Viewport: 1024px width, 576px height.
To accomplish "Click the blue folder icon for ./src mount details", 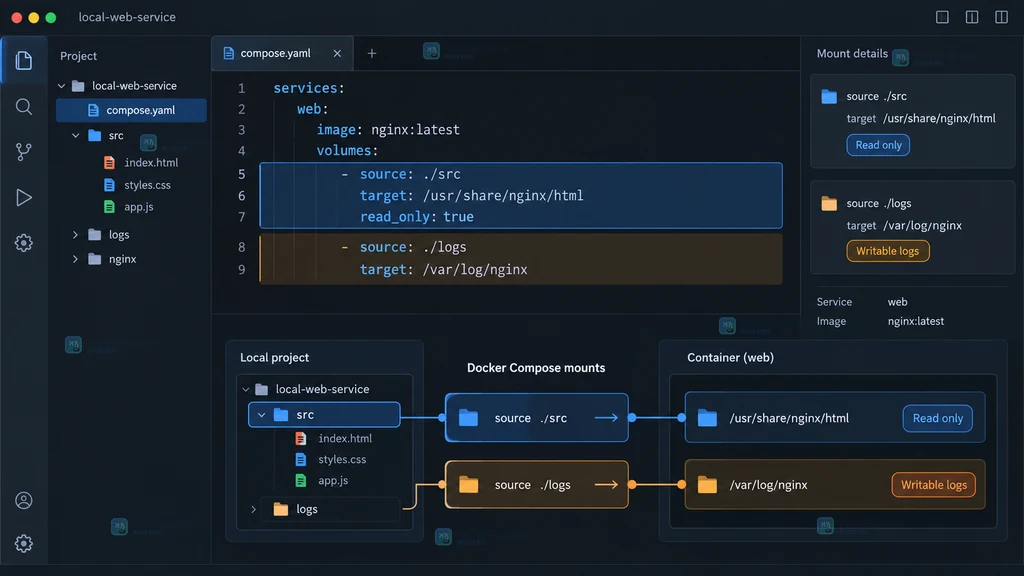I will [x=829, y=97].
